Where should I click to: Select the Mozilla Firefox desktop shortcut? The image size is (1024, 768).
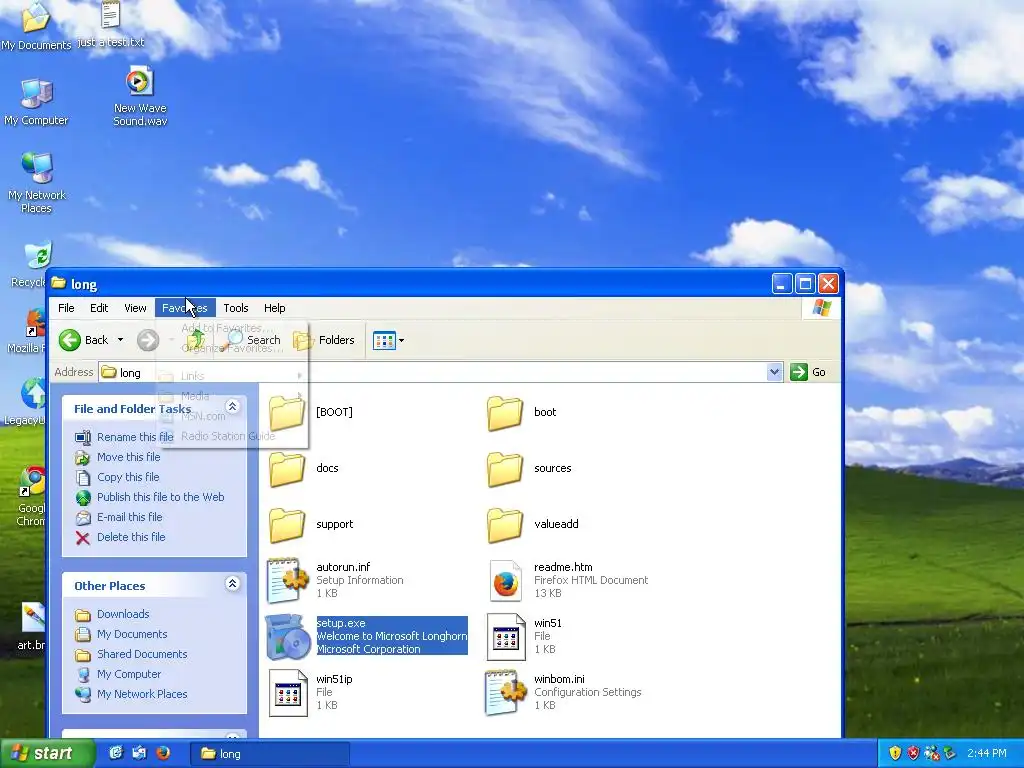pyautogui.click(x=27, y=330)
